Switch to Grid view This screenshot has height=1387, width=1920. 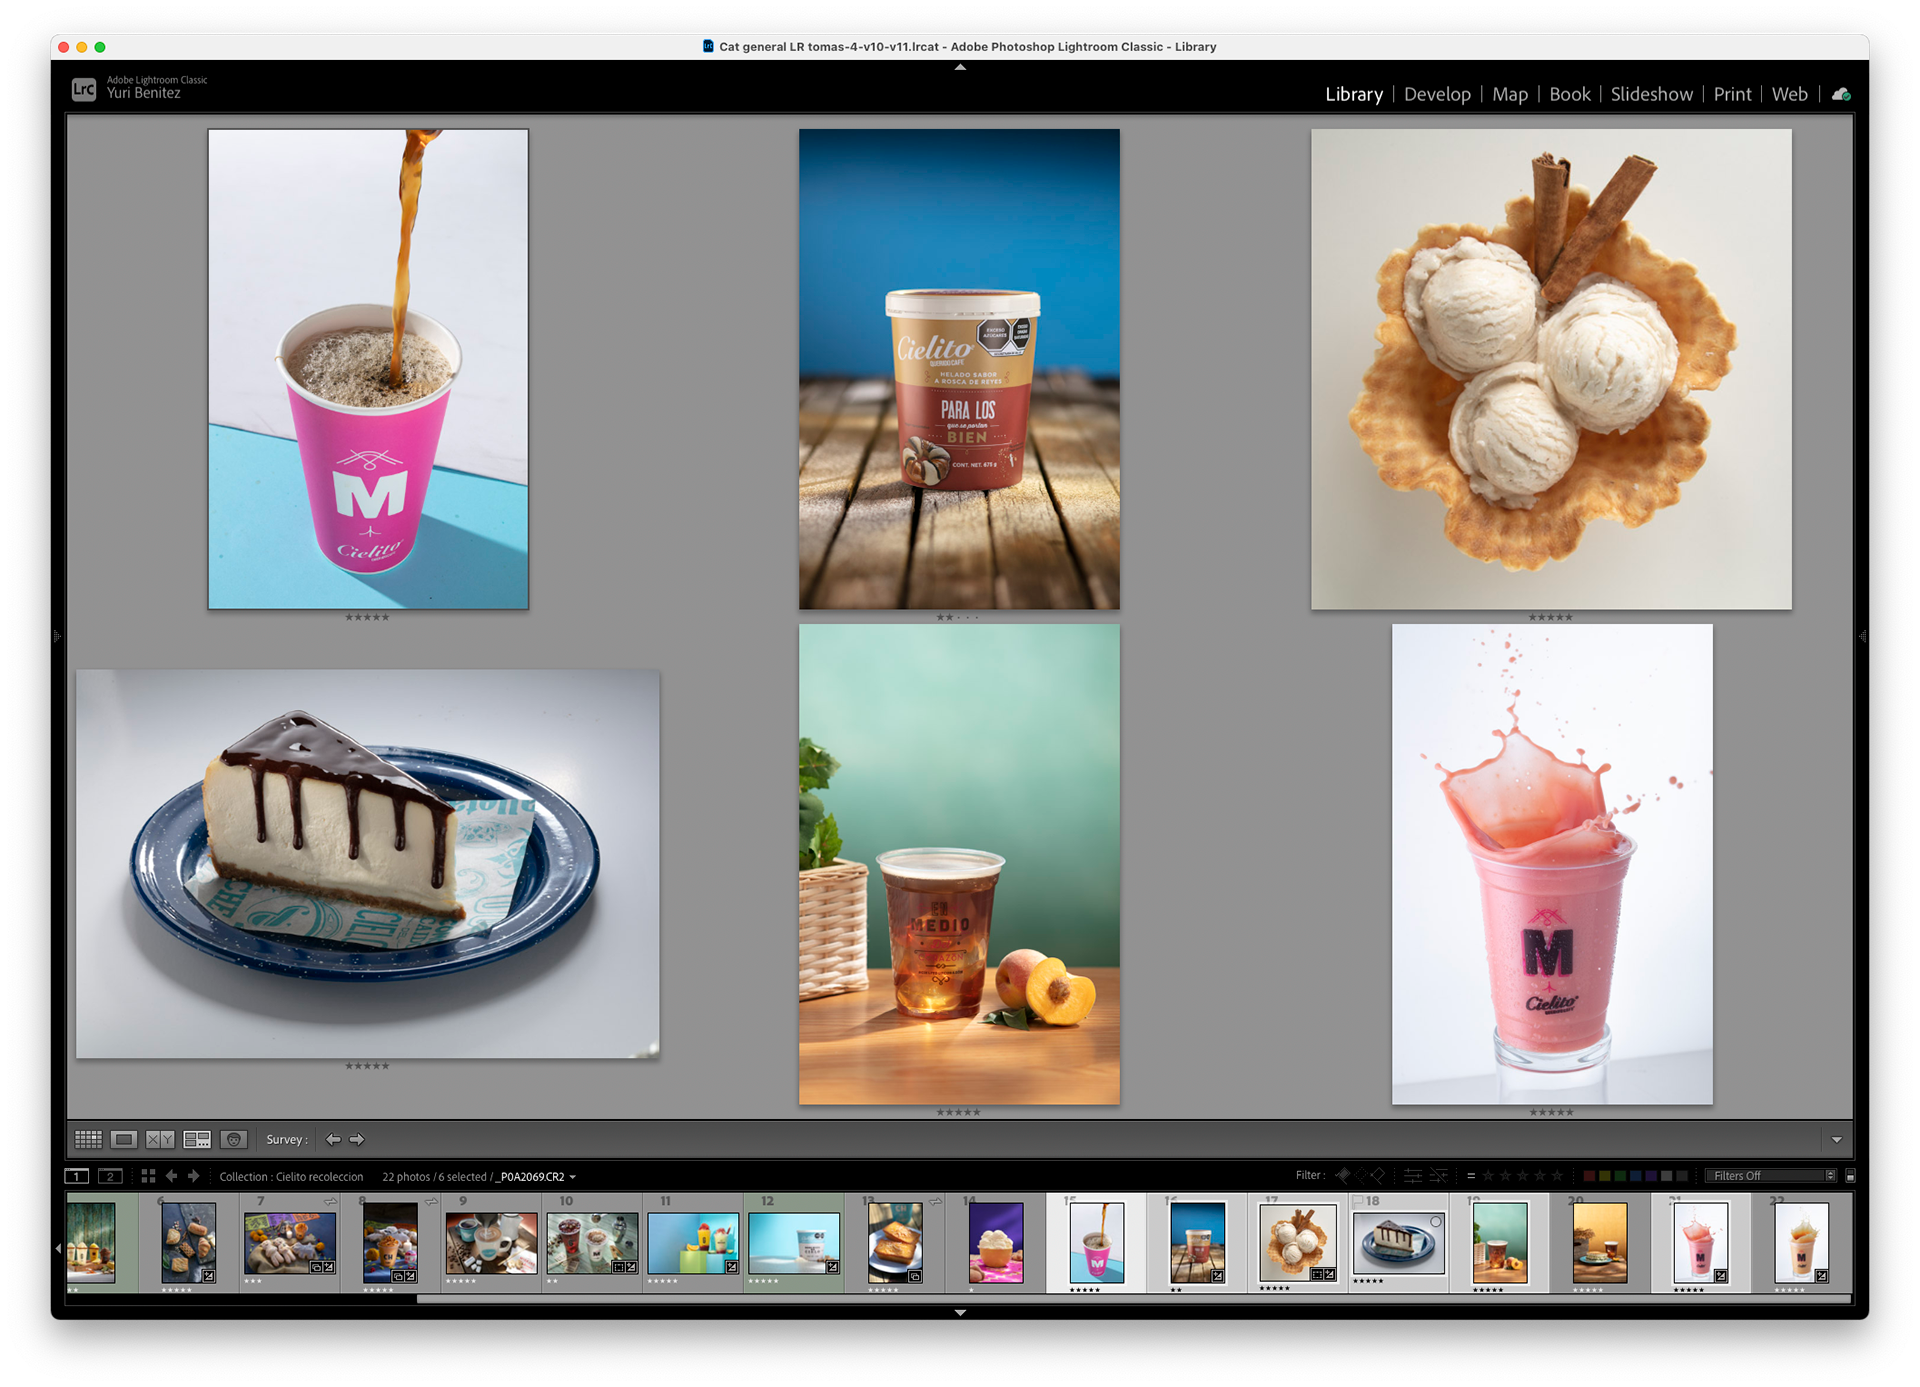(88, 1139)
